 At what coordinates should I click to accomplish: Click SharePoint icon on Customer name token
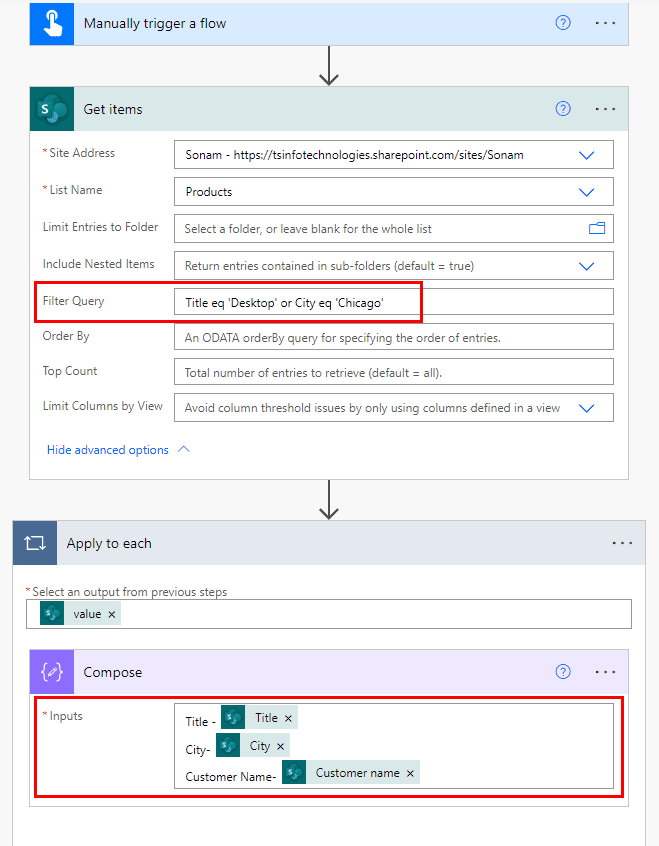294,773
